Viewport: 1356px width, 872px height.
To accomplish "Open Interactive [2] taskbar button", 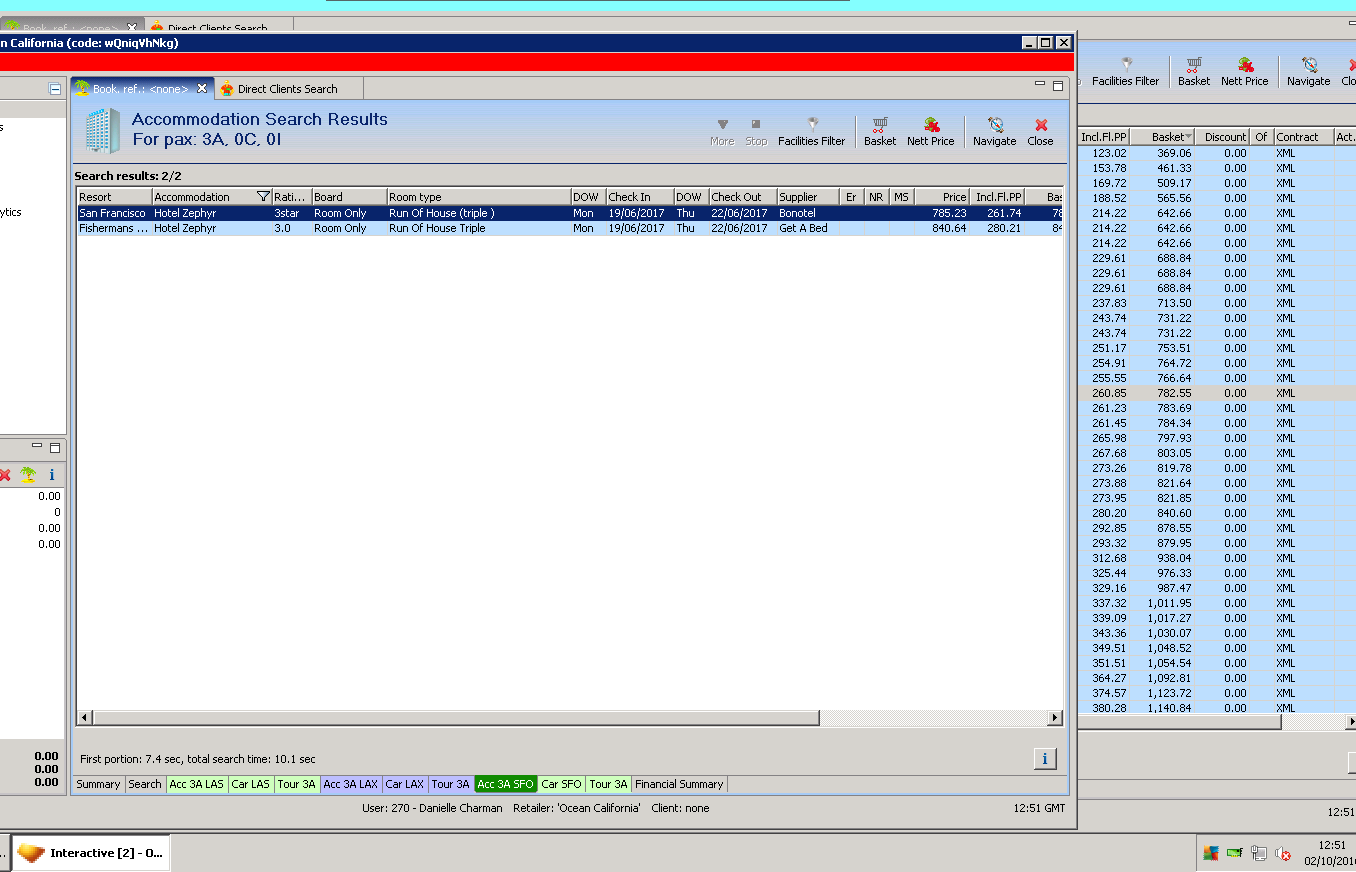I will pyautogui.click(x=90, y=853).
